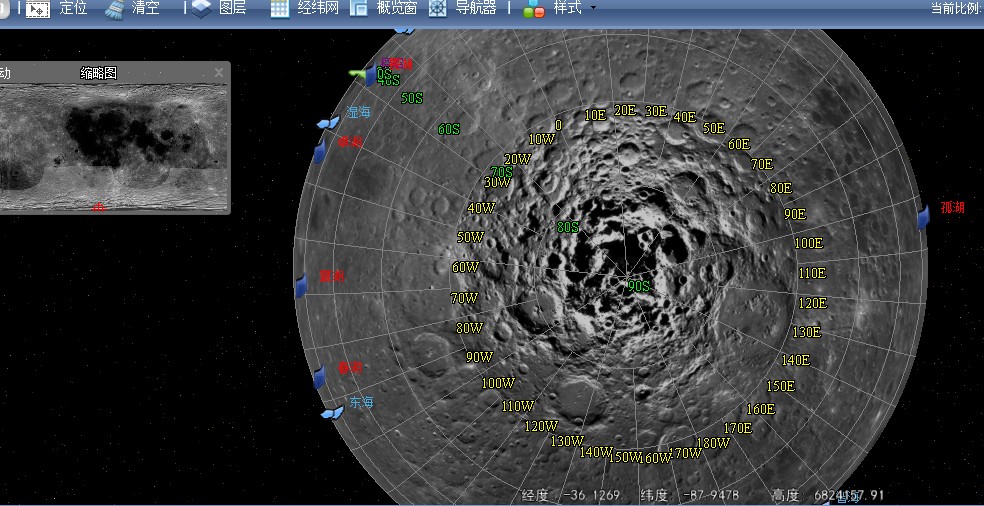Click the 90W longitude label
Screen dimensions: 984x506
tap(479, 357)
